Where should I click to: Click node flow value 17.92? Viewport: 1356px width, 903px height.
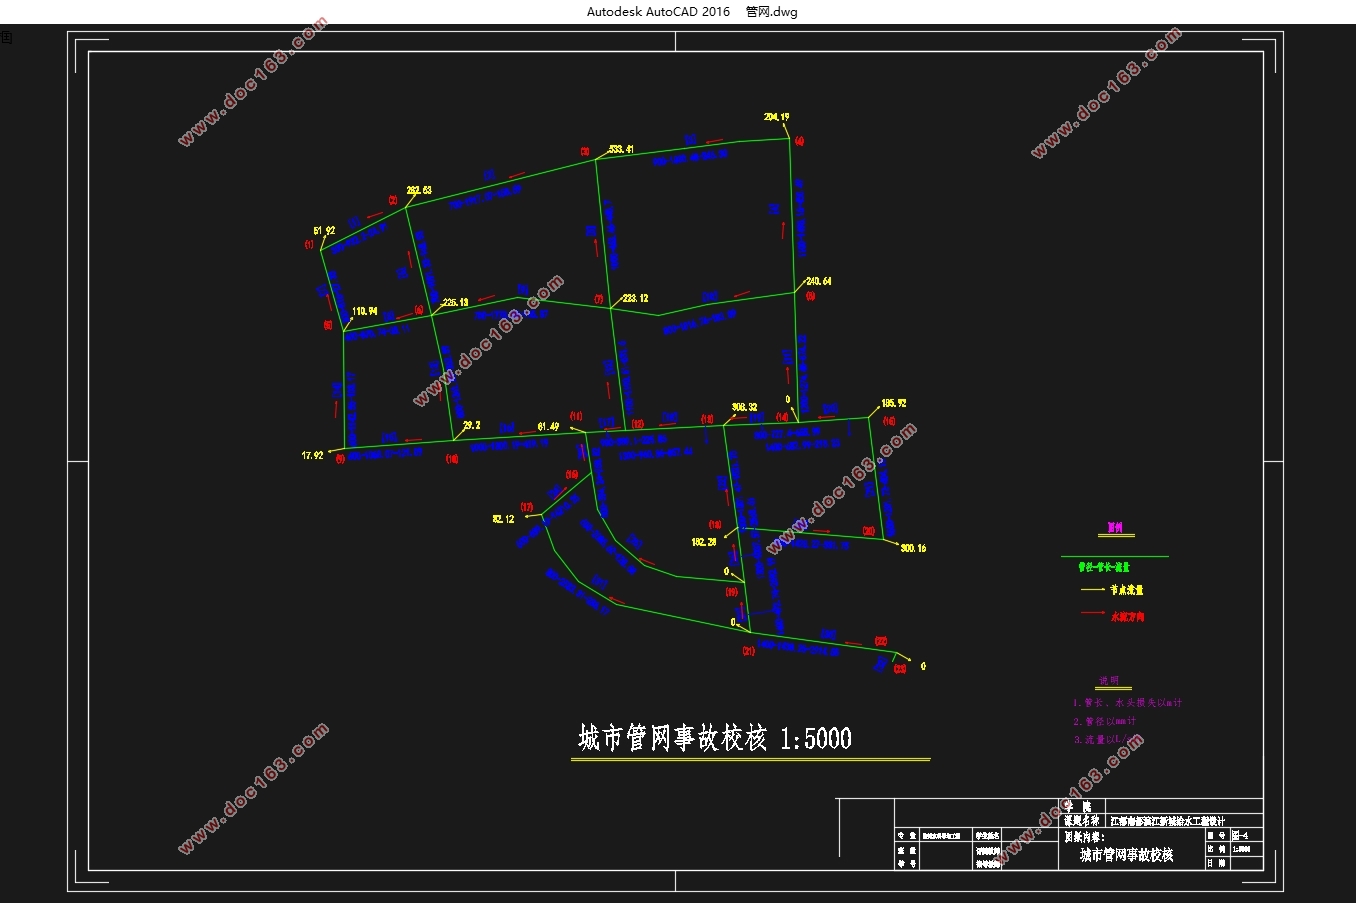coord(313,455)
